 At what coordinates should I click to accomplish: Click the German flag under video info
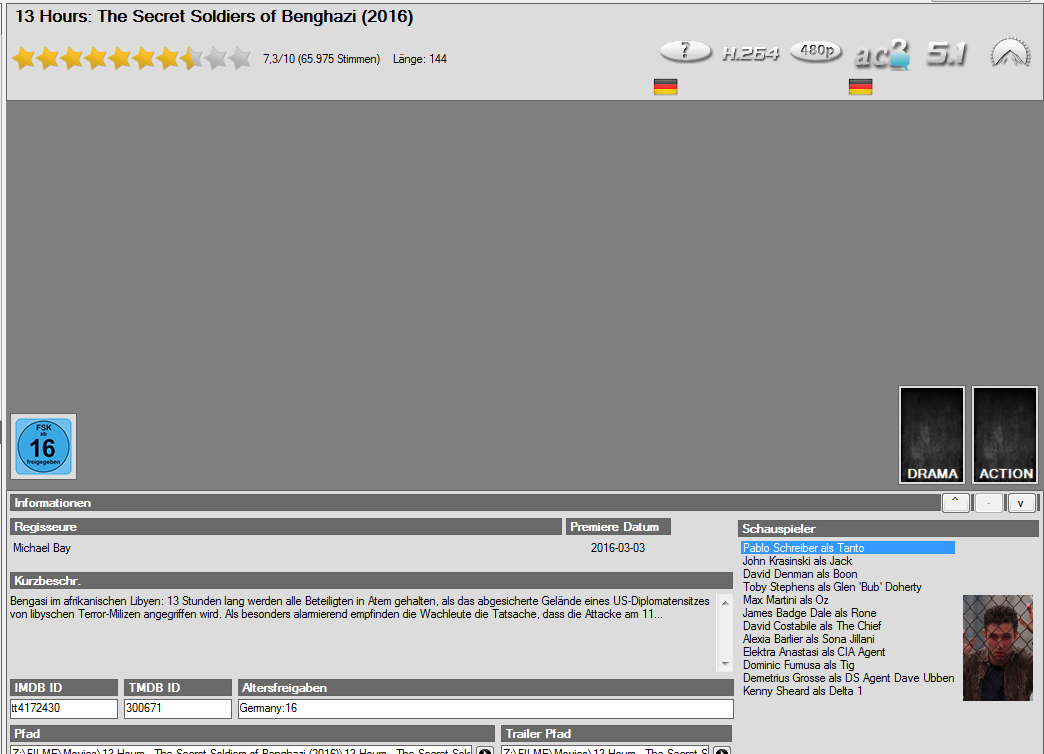point(666,87)
